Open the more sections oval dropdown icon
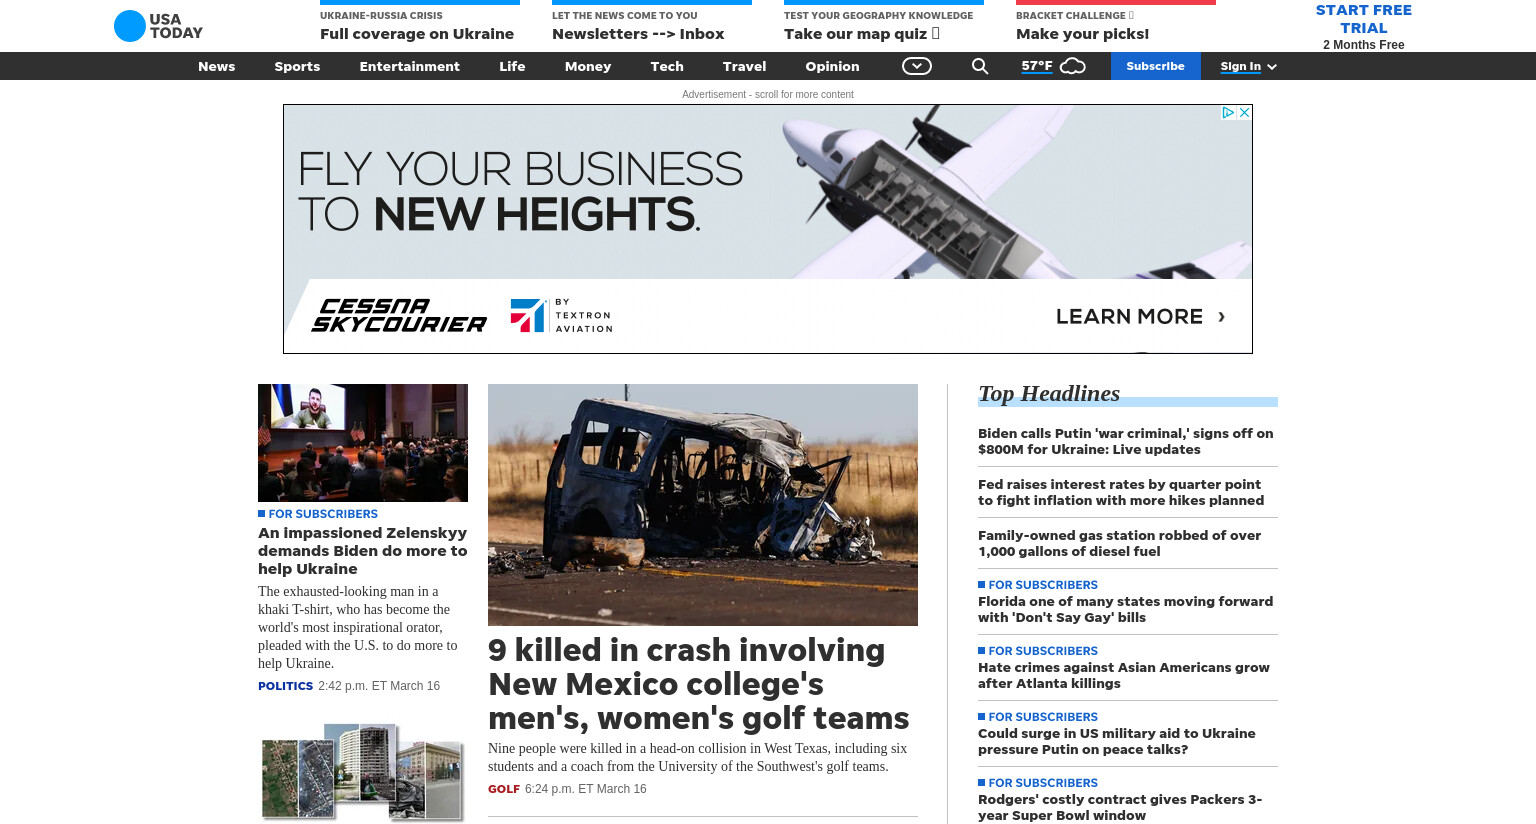1536x824 pixels. [917, 66]
